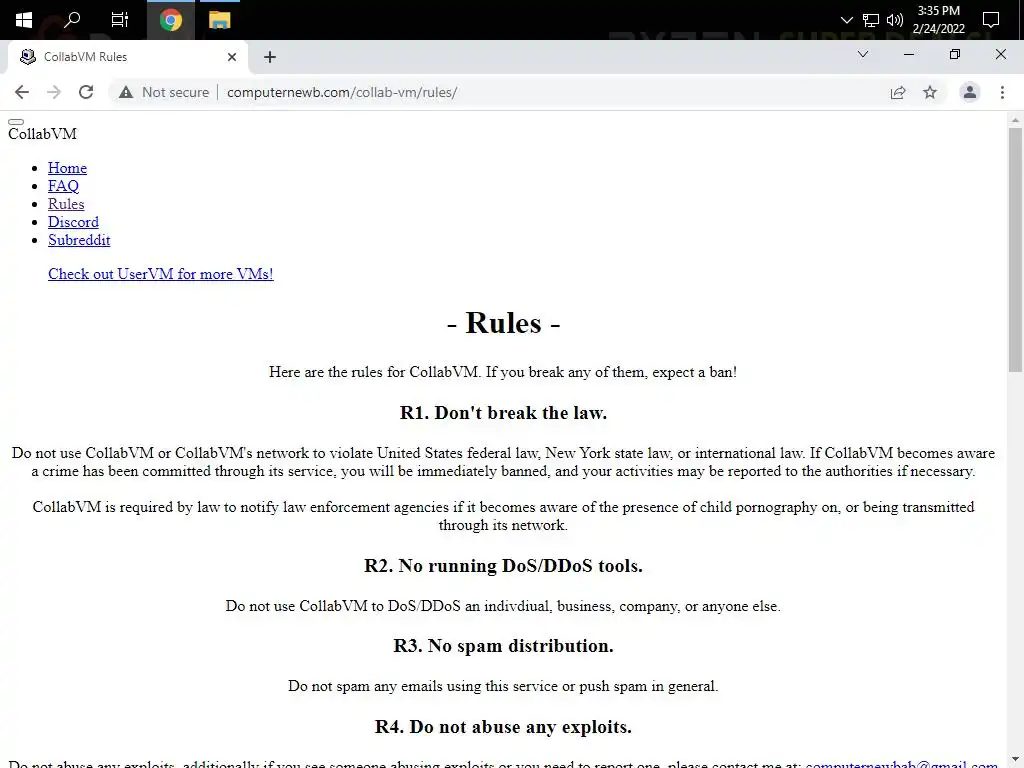
Task: Select the CollabVM Rules tab
Action: pos(128,57)
